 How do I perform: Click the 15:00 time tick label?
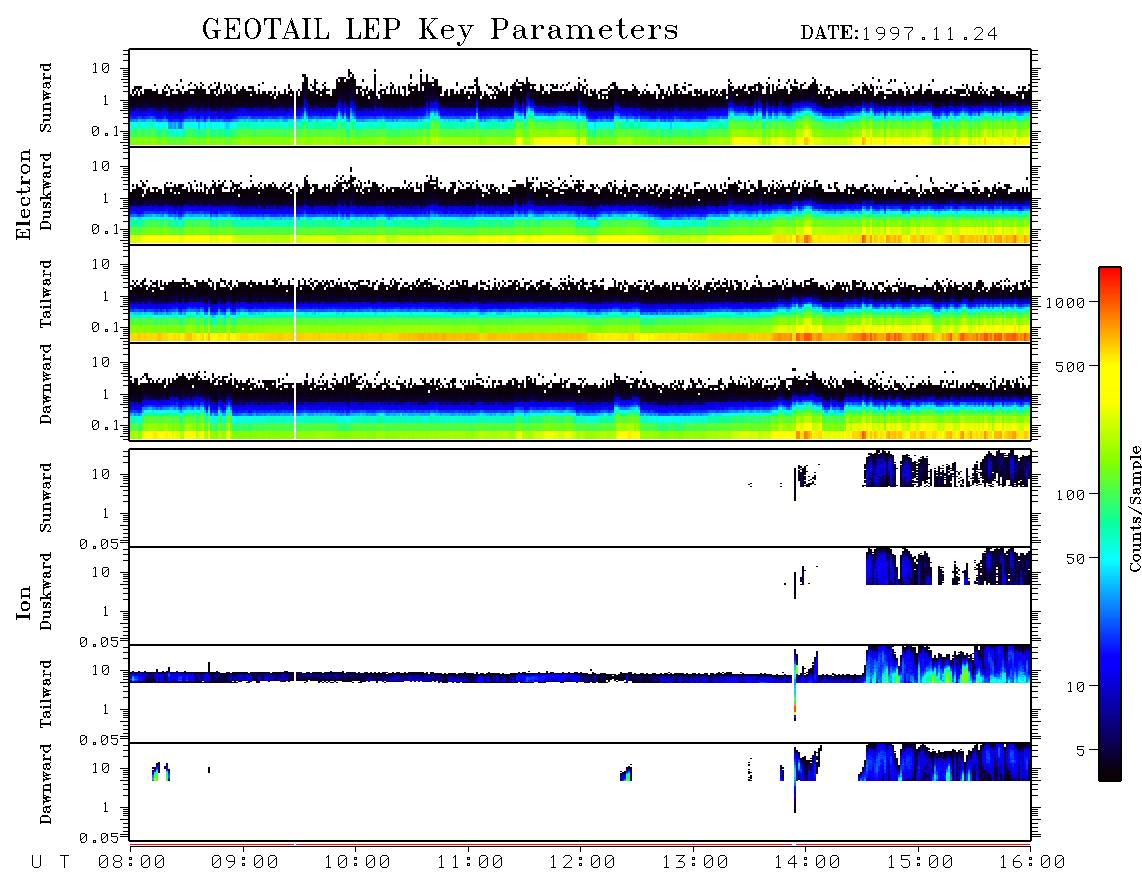pyautogui.click(x=920, y=863)
